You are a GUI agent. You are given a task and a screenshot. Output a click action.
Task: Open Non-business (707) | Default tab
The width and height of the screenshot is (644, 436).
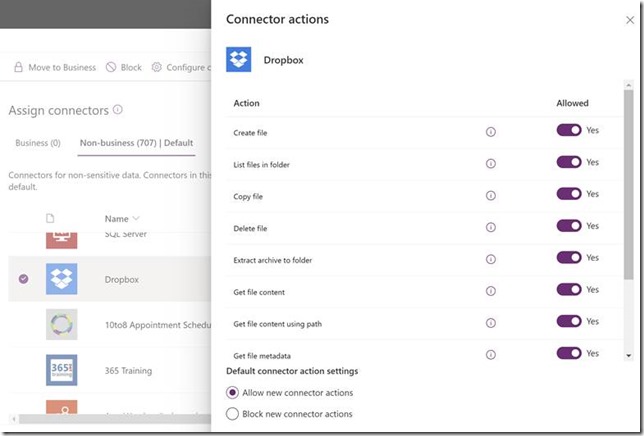tap(136, 143)
